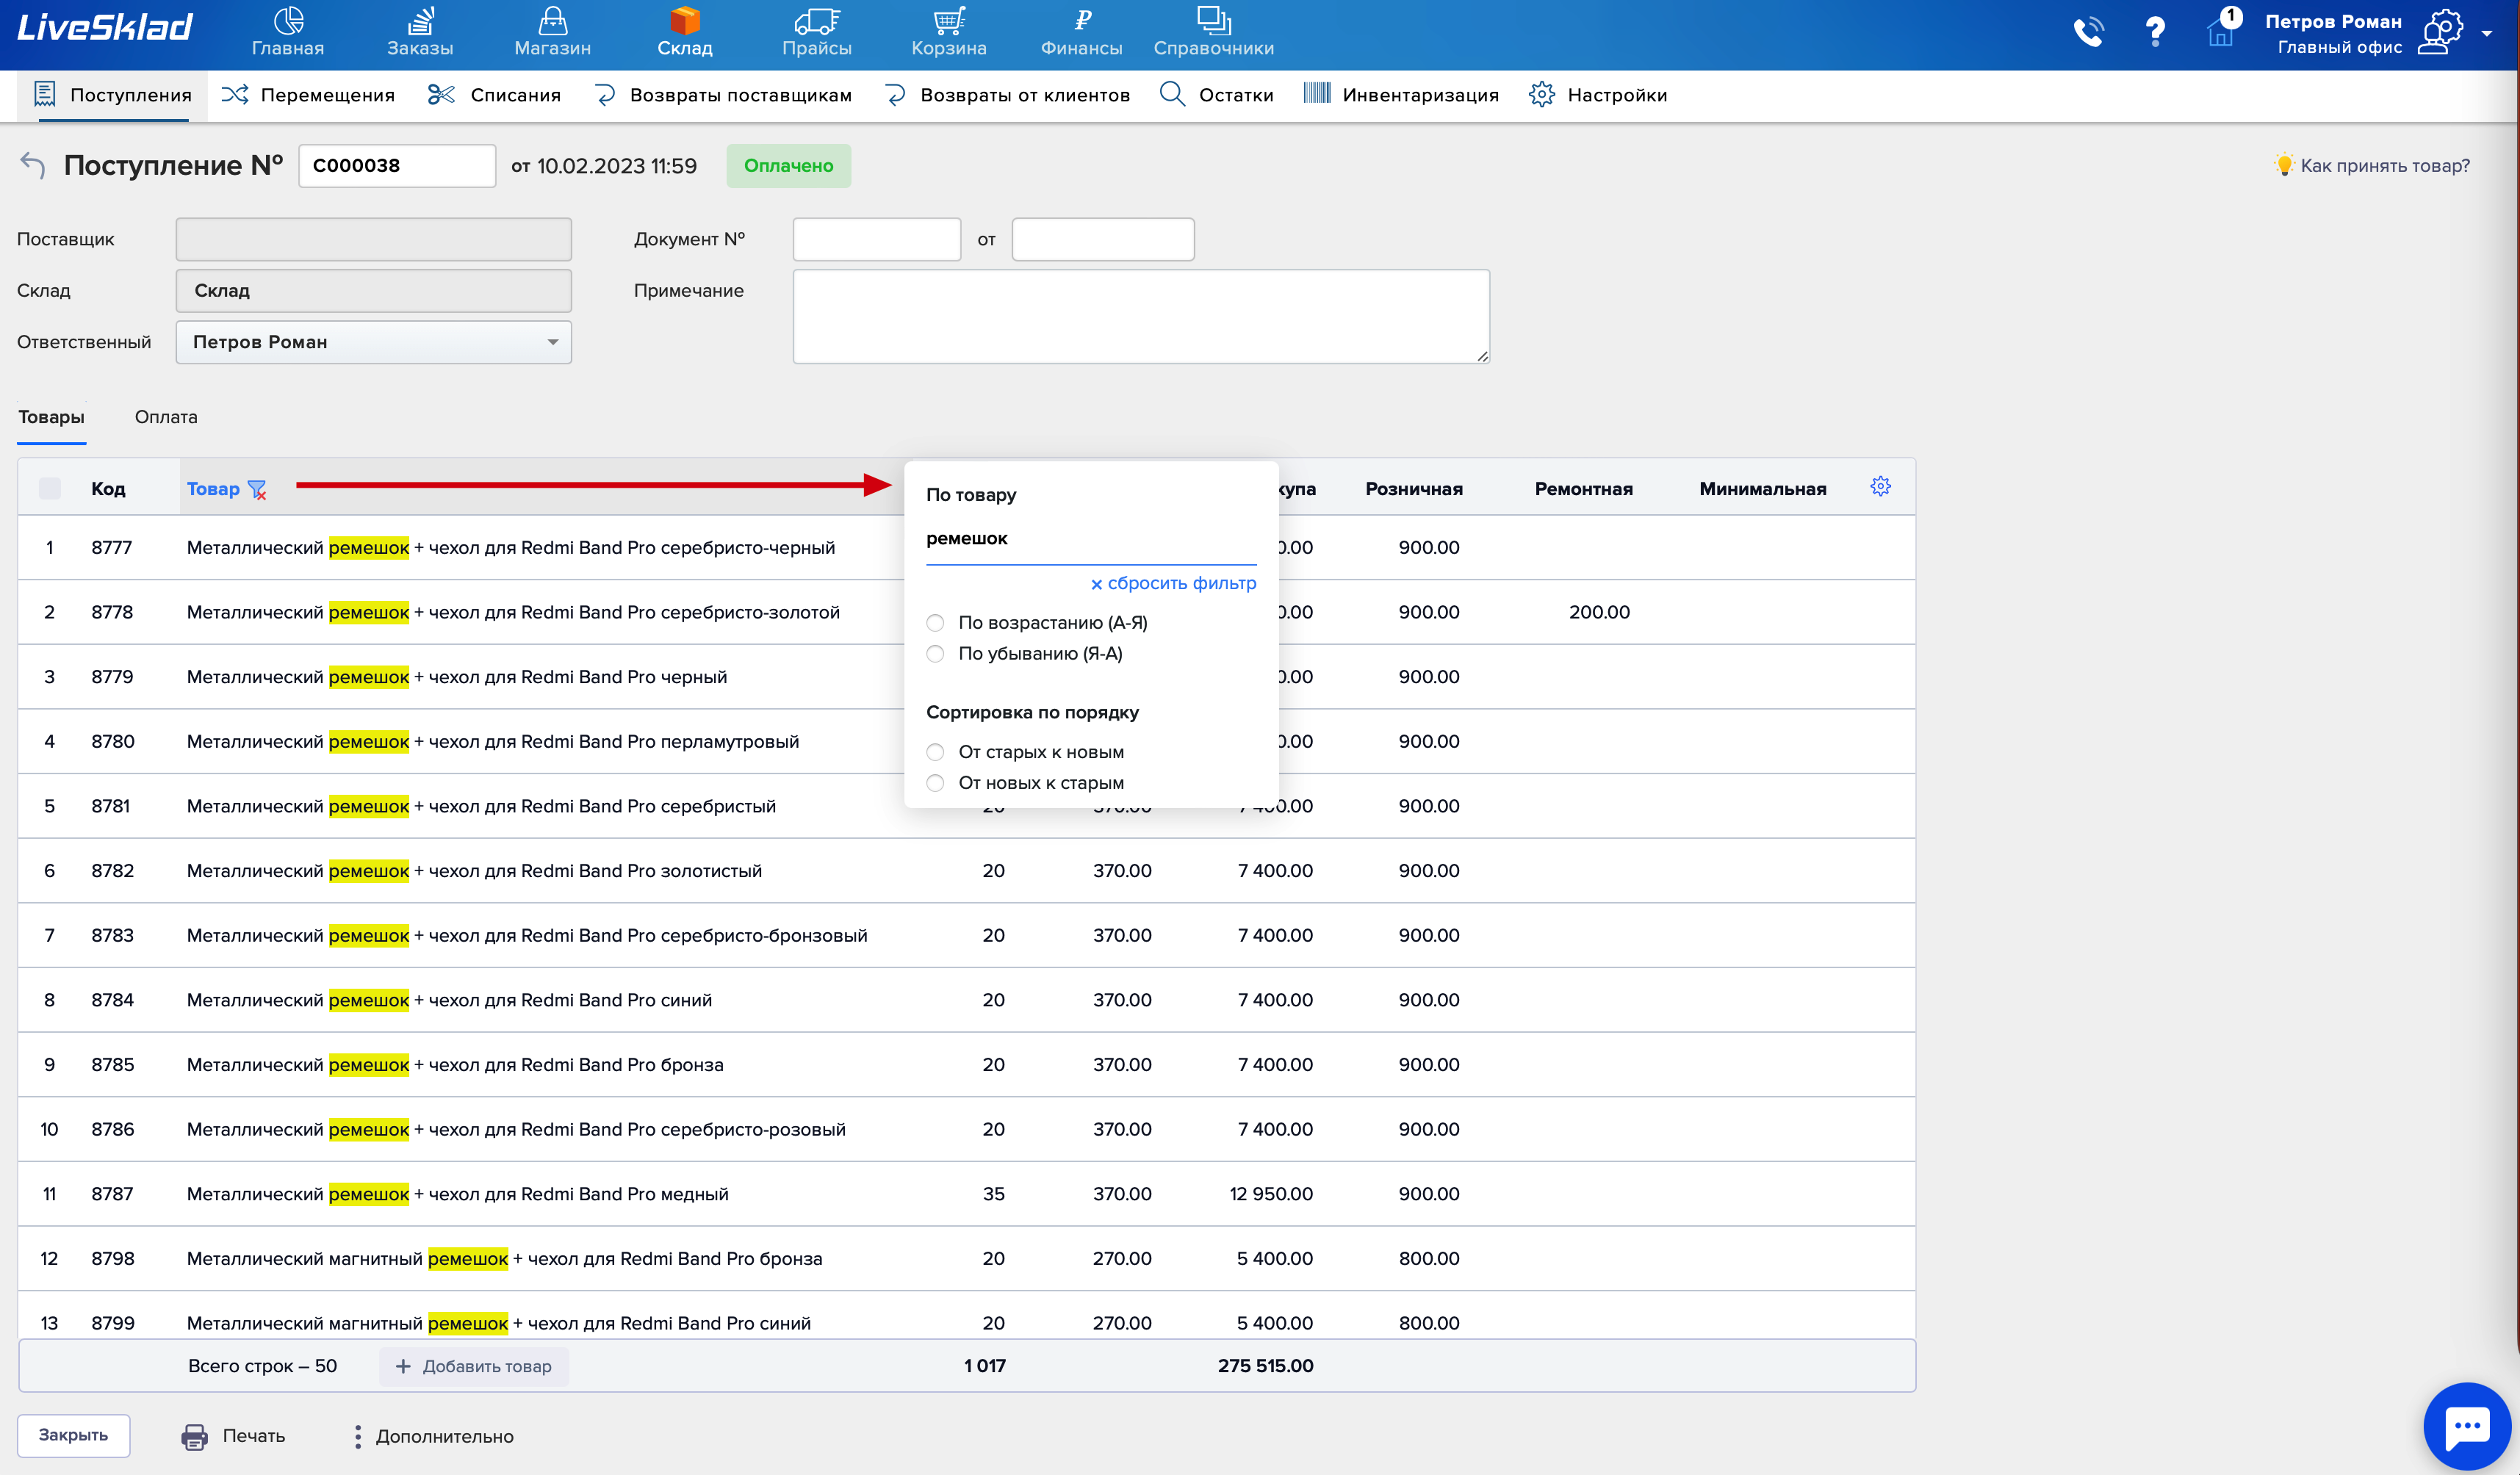This screenshot has width=2520, height=1475.
Task: Click the Оплачено status badge
Action: pyautogui.click(x=788, y=165)
